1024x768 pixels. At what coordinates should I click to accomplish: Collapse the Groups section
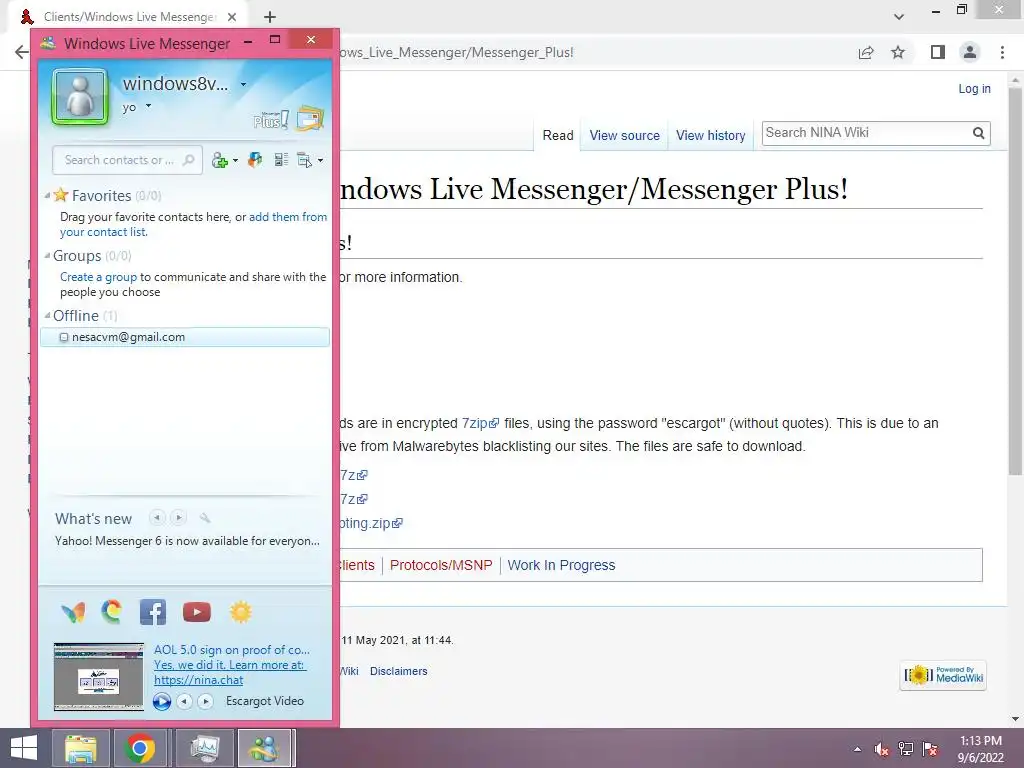[x=47, y=255]
